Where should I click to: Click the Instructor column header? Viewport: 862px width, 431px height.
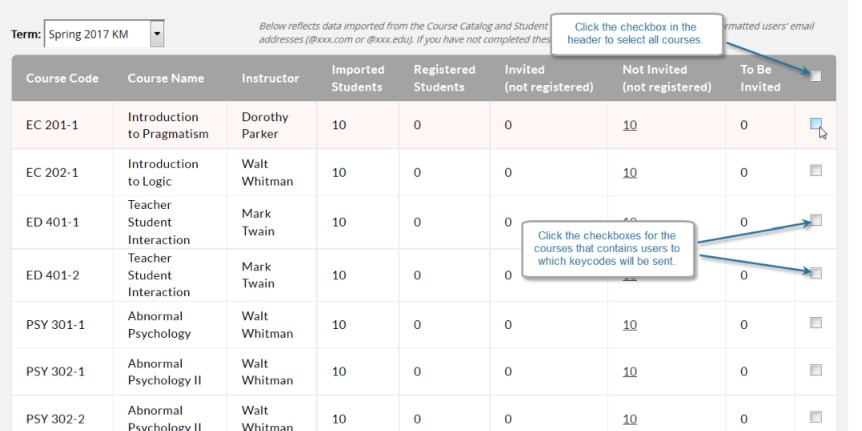tap(270, 78)
